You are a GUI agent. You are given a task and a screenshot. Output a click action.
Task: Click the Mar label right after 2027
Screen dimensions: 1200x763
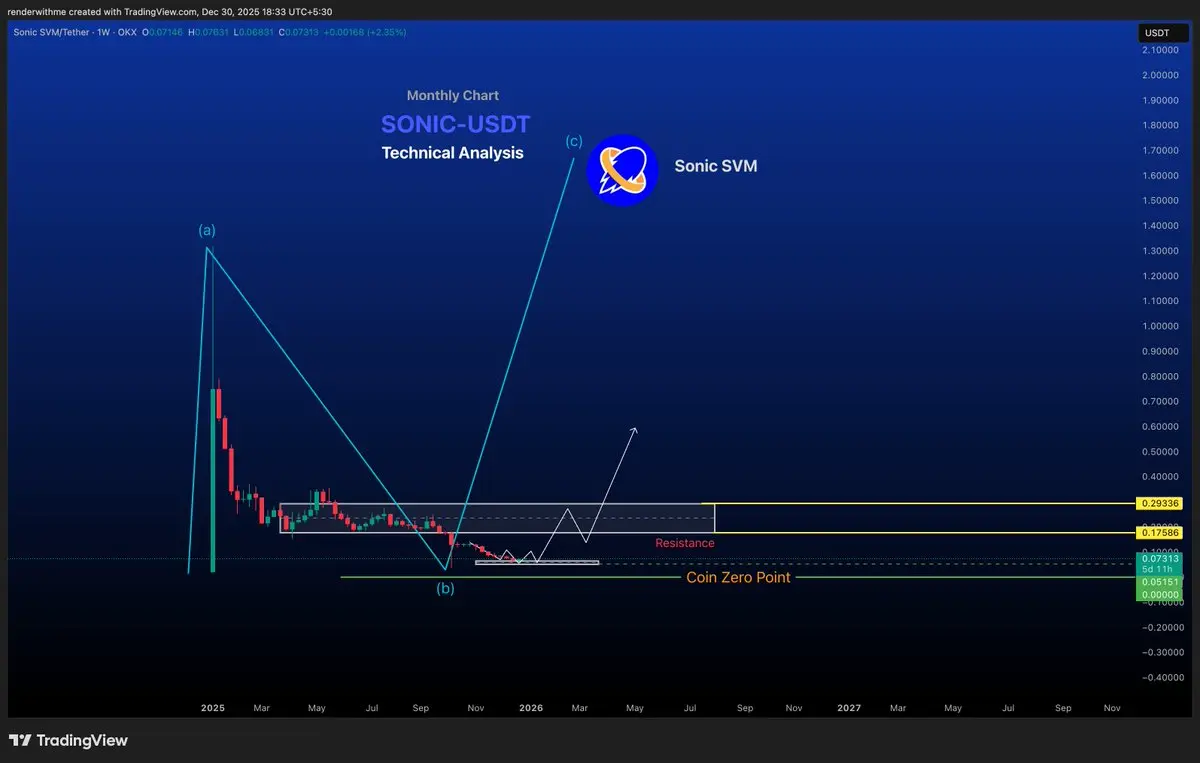898,708
